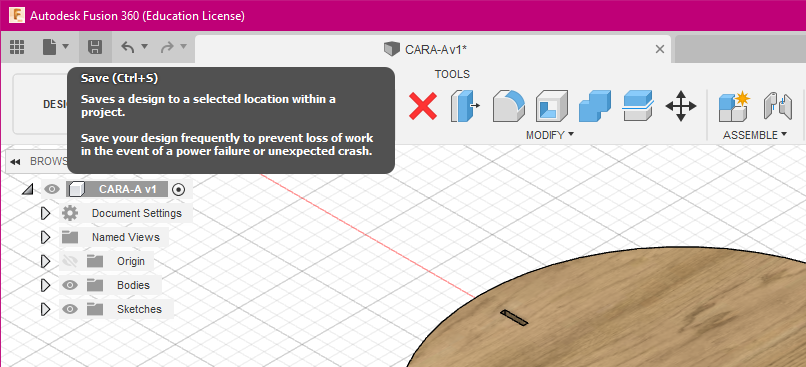Collapse the CARA-A v1 root node
The width and height of the screenshot is (806, 367).
click(28, 190)
